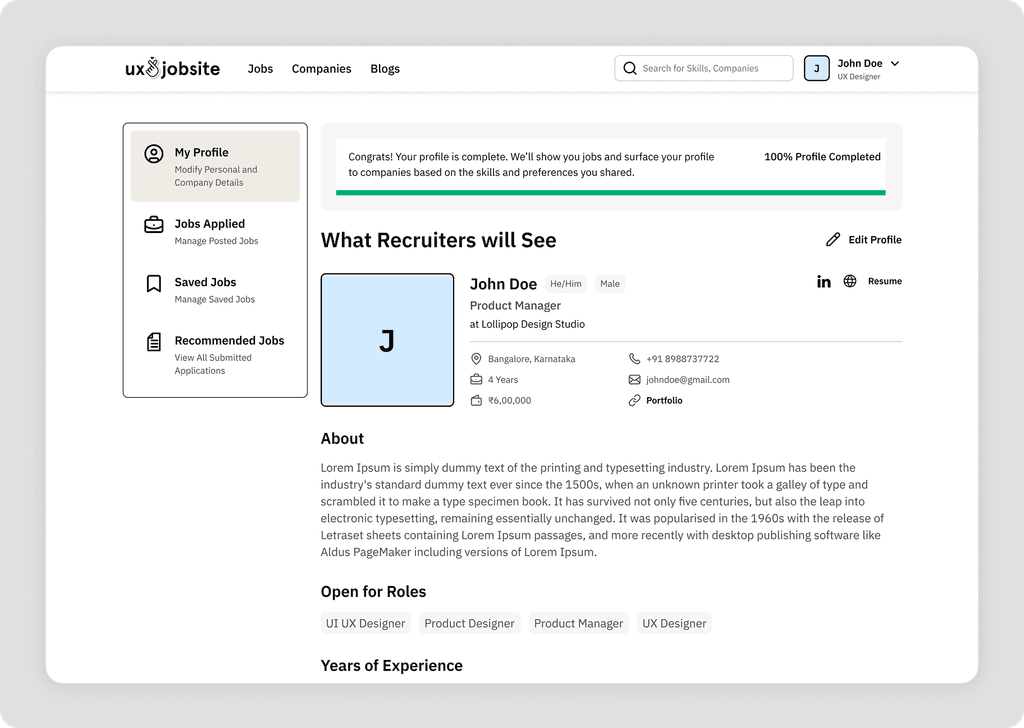1024x728 pixels.
Task: Open the Portfolio link
Action: [664, 400]
